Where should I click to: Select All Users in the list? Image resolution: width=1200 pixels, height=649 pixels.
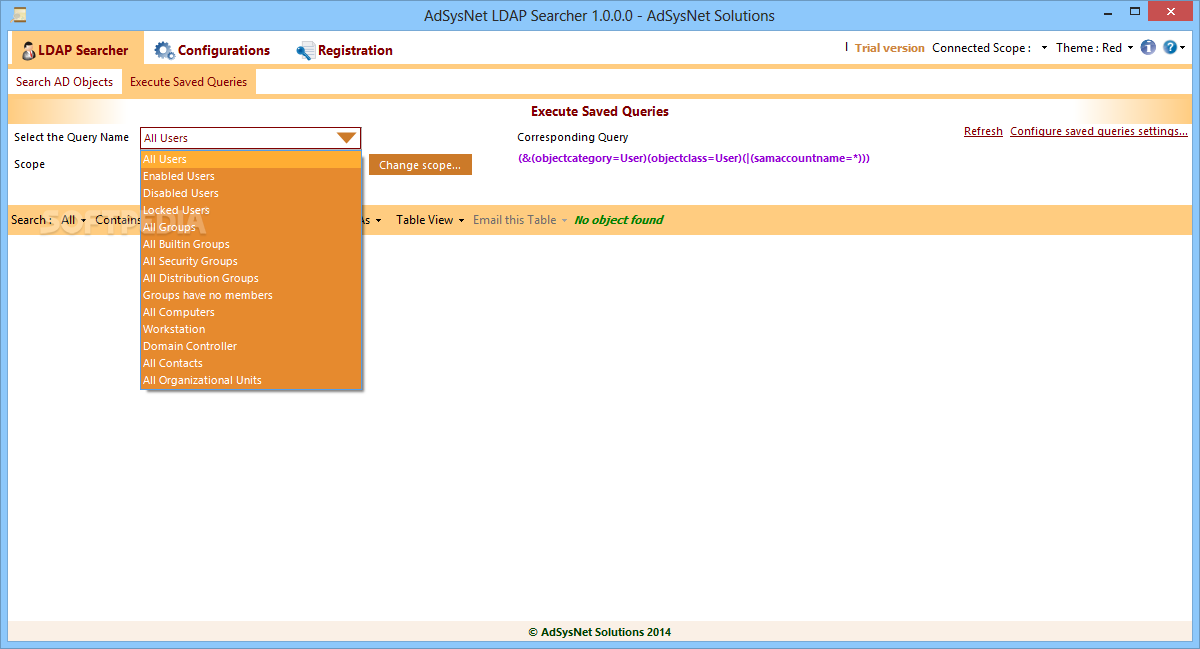[x=251, y=159]
